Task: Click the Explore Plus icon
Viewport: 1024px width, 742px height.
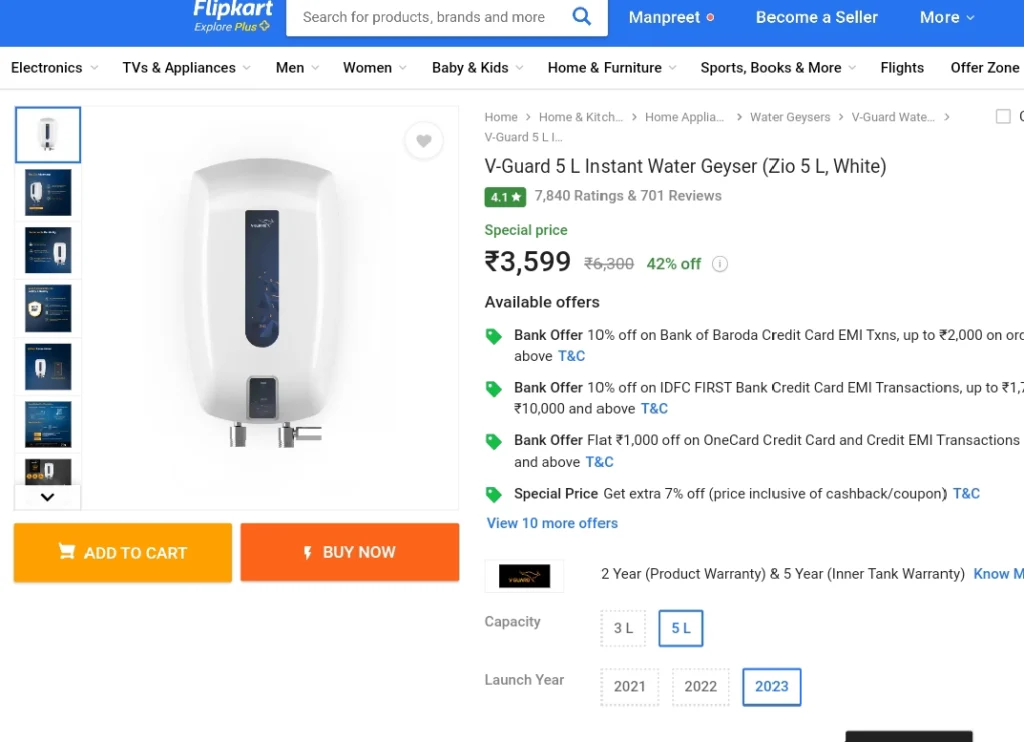Action: click(x=264, y=26)
